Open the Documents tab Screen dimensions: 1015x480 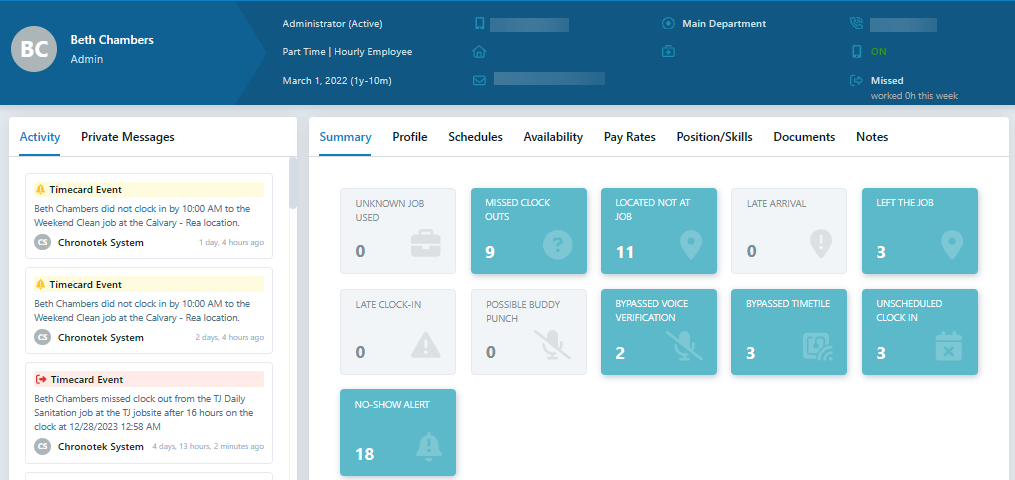(x=804, y=137)
